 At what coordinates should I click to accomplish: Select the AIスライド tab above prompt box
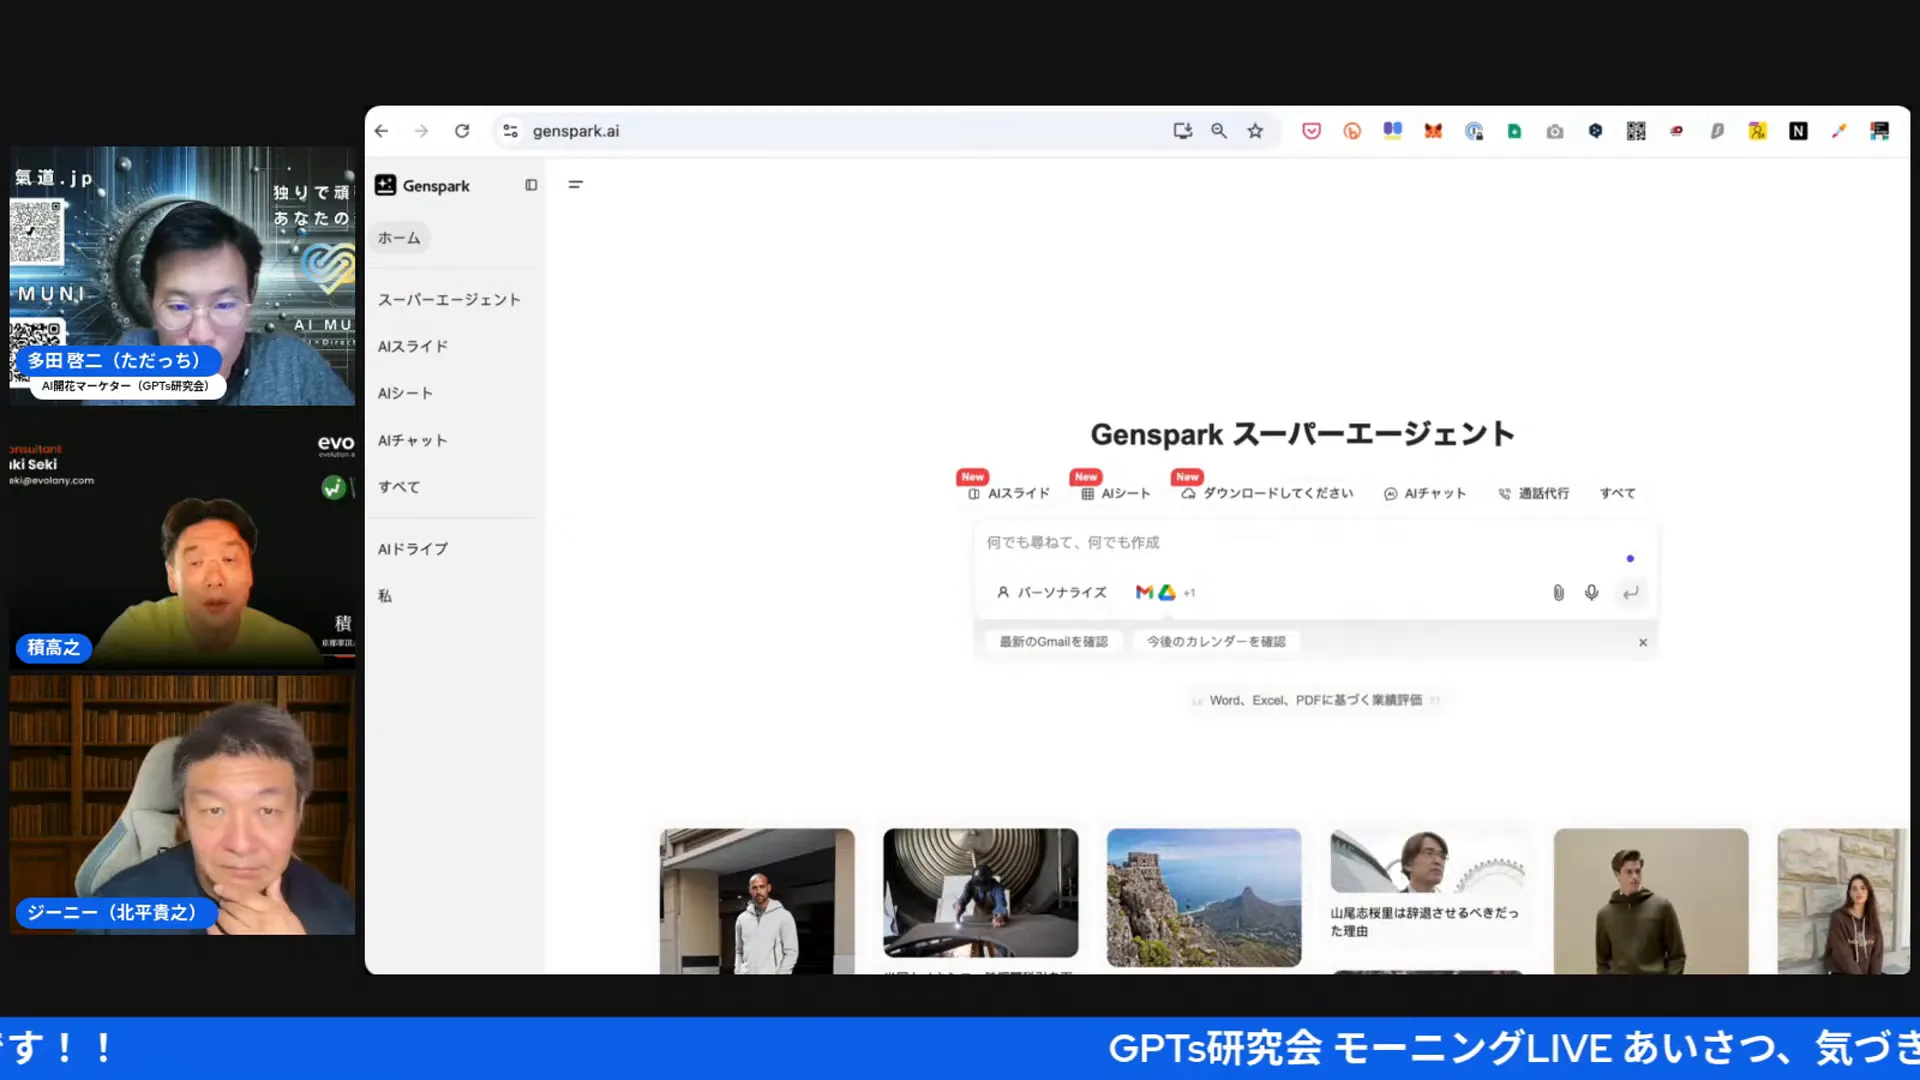tap(1008, 493)
